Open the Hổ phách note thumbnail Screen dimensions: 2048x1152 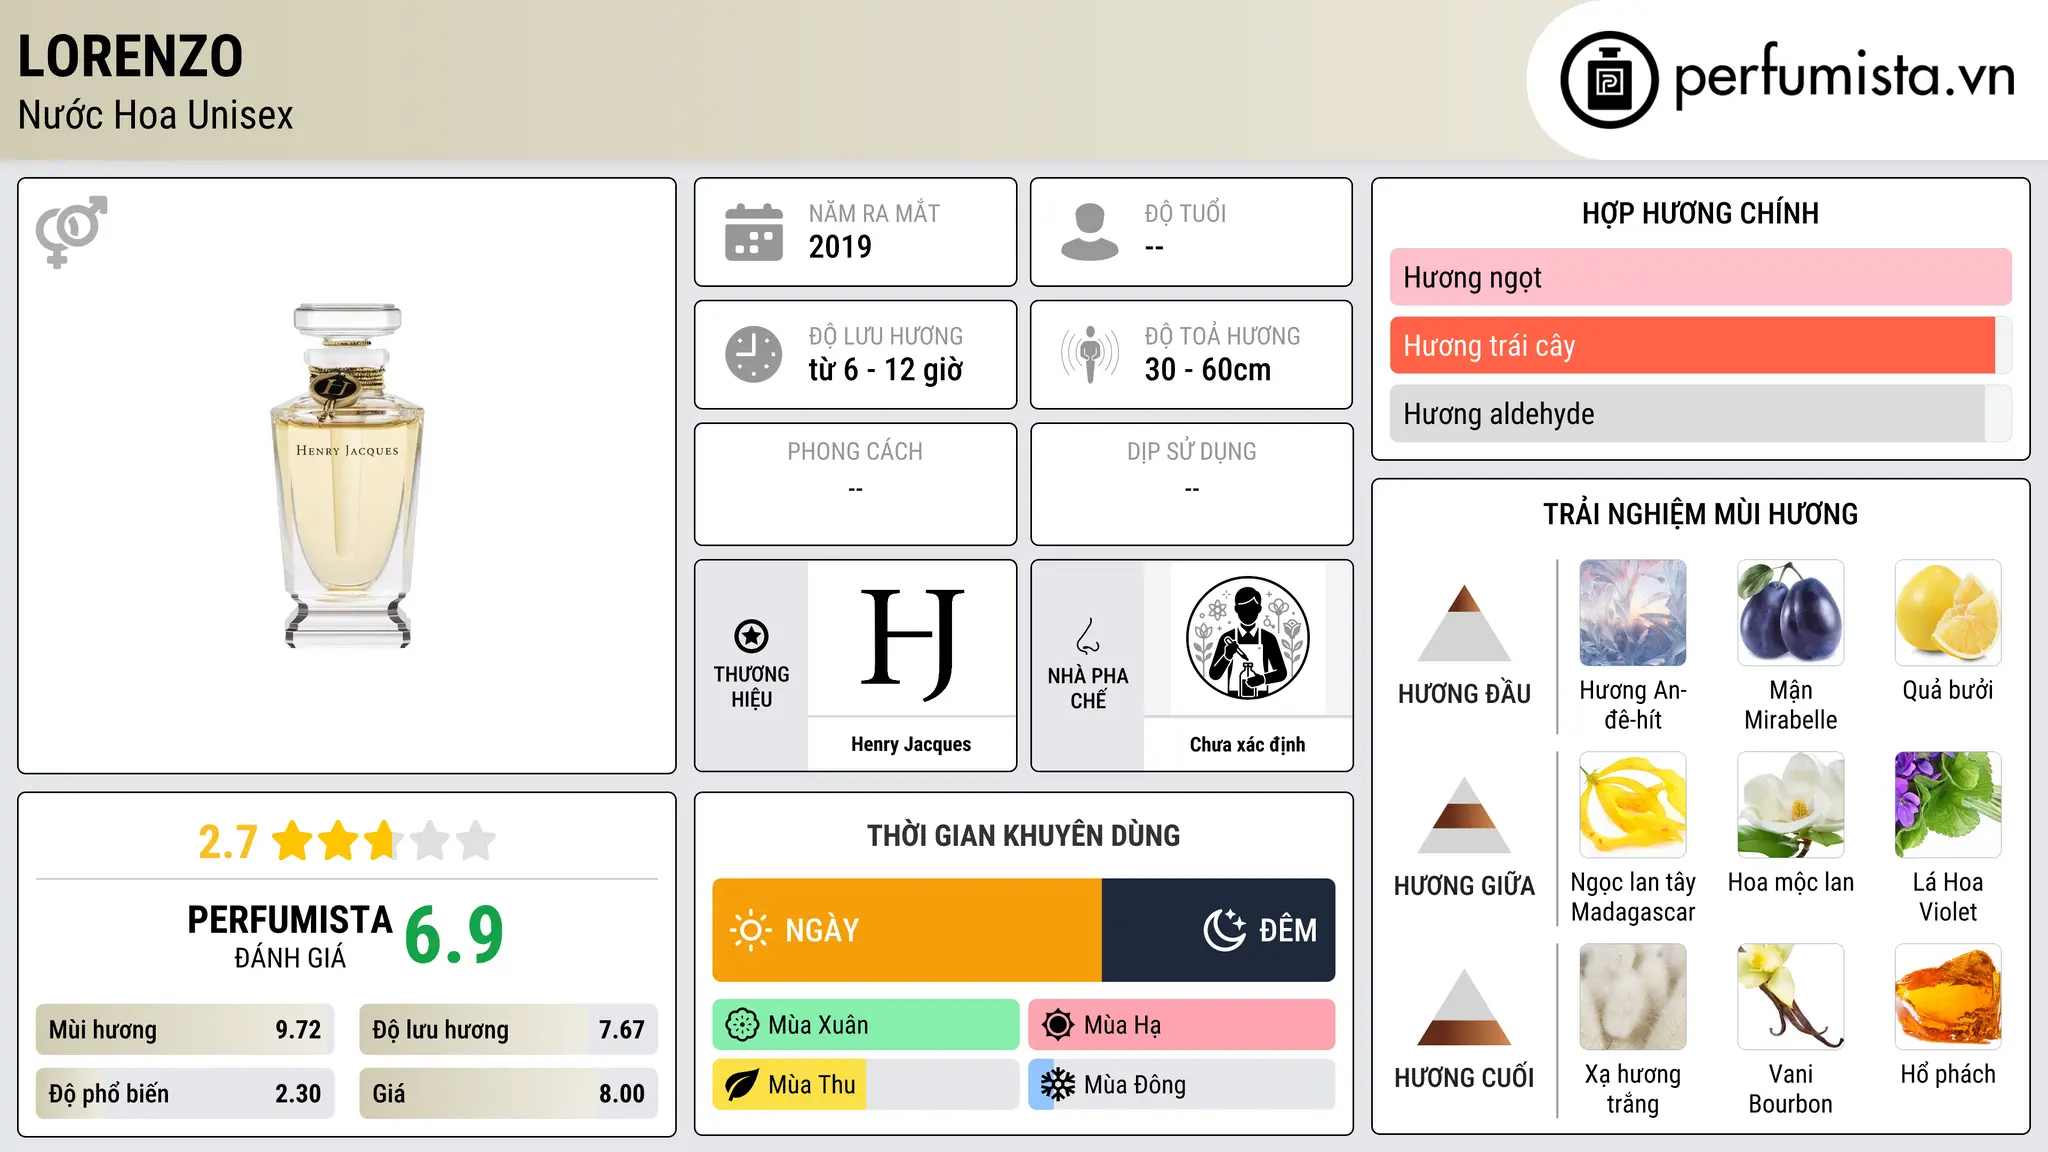tap(1948, 997)
